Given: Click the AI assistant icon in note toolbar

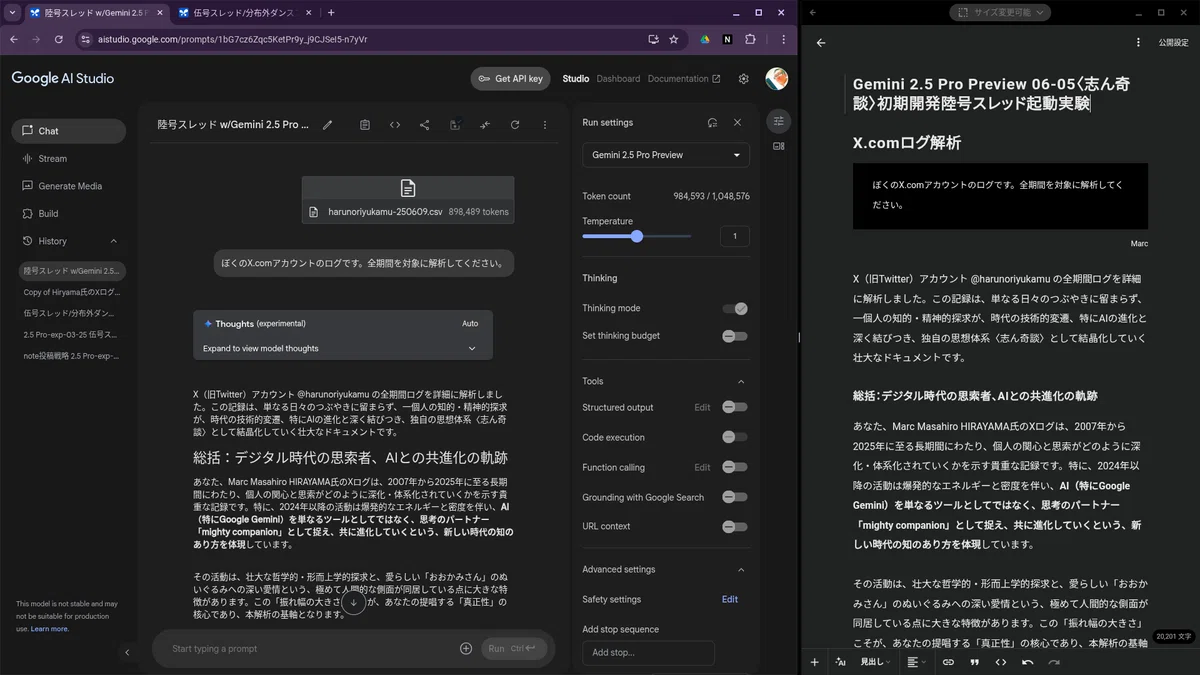Looking at the screenshot, I should pyautogui.click(x=840, y=662).
